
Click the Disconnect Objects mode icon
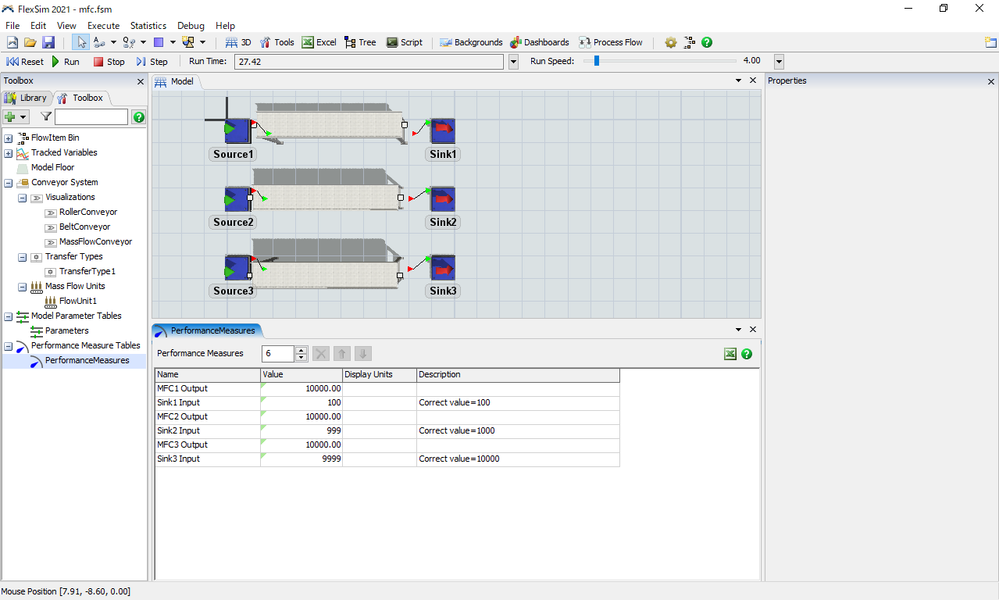(129, 42)
